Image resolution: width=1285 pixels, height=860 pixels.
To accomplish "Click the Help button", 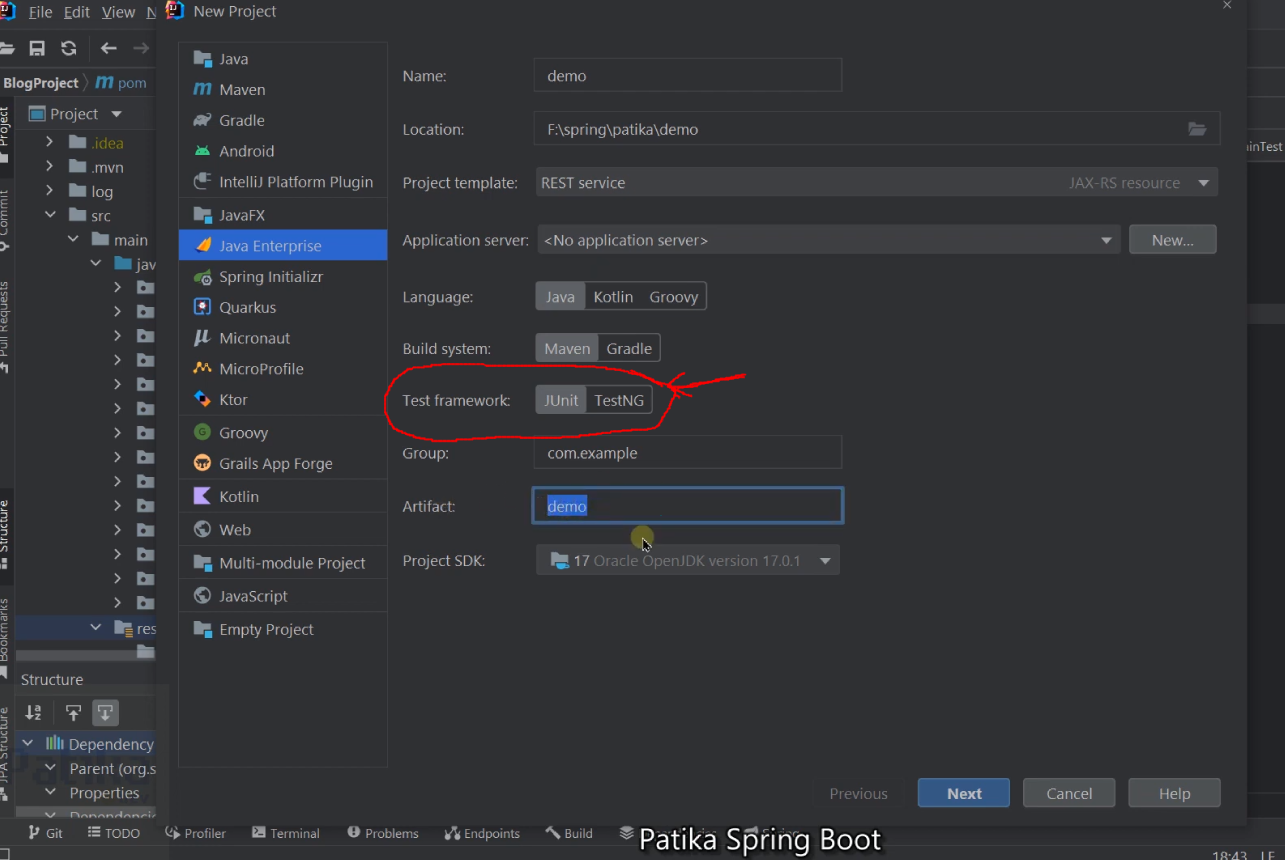I will (1174, 793).
